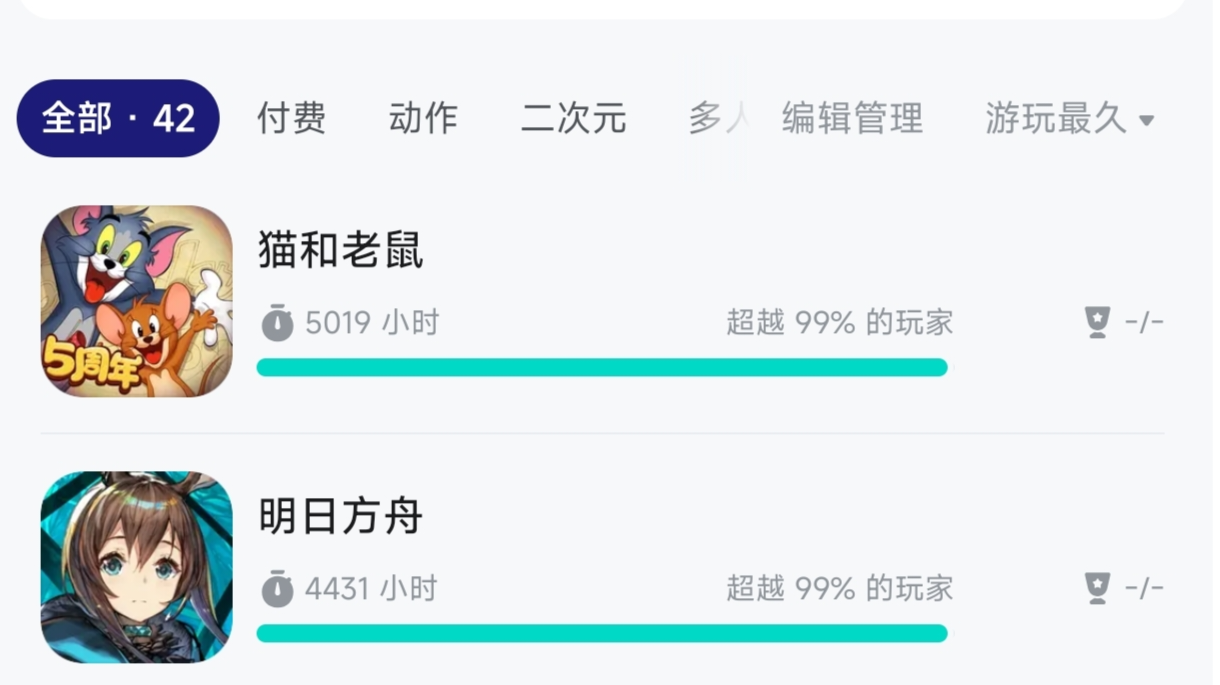
Task: Switch to the 付费 category tab
Action: click(x=291, y=118)
